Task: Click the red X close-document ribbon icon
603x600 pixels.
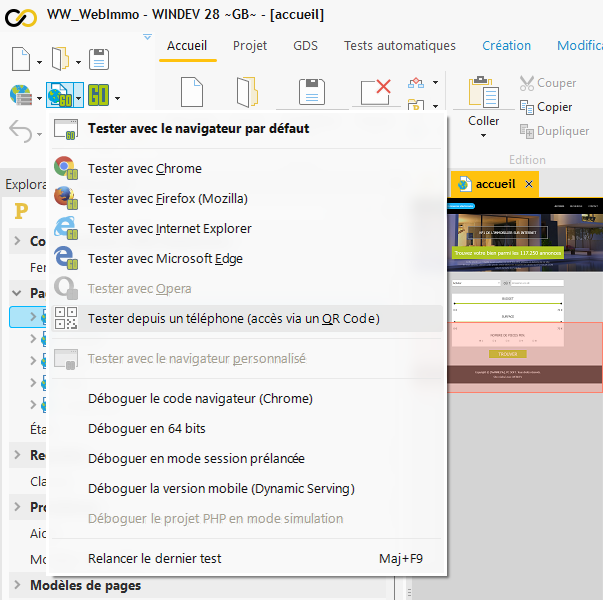Action: [376, 92]
